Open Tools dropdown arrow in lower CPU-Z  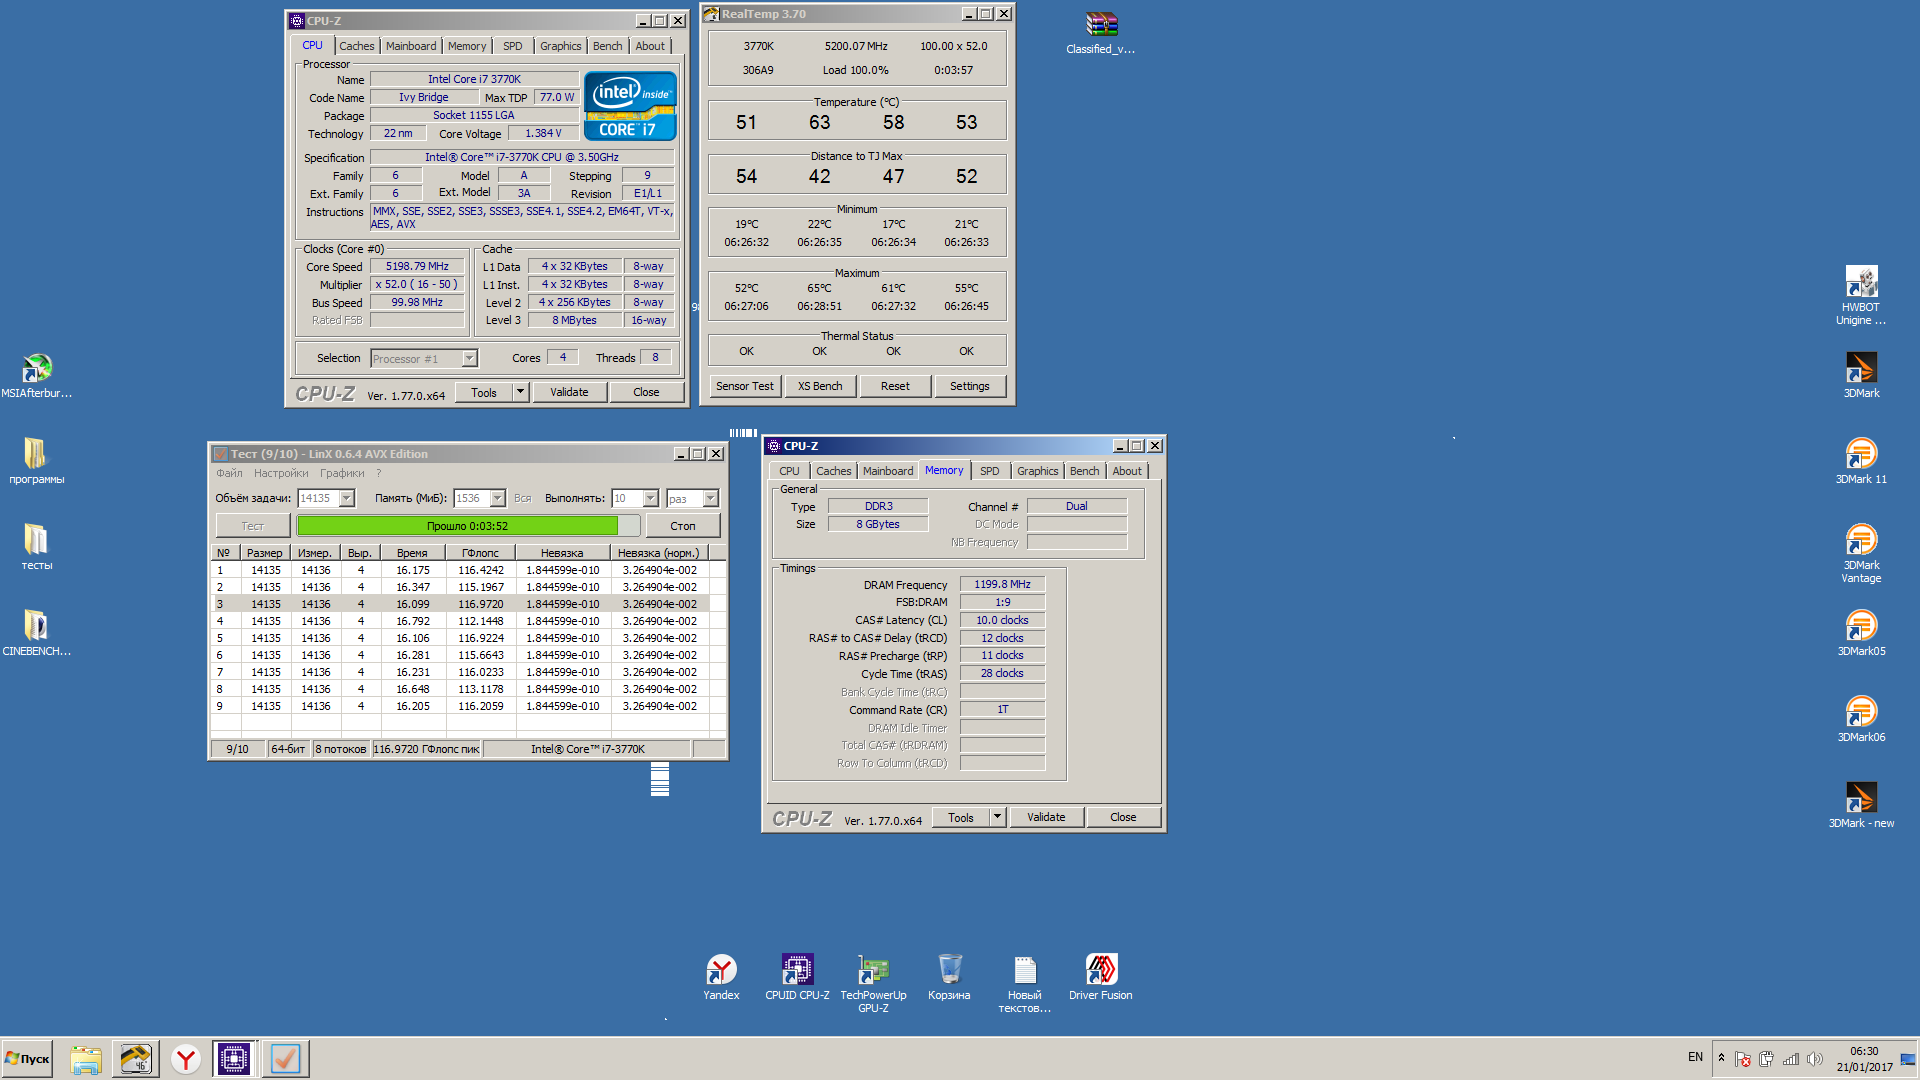(x=997, y=817)
